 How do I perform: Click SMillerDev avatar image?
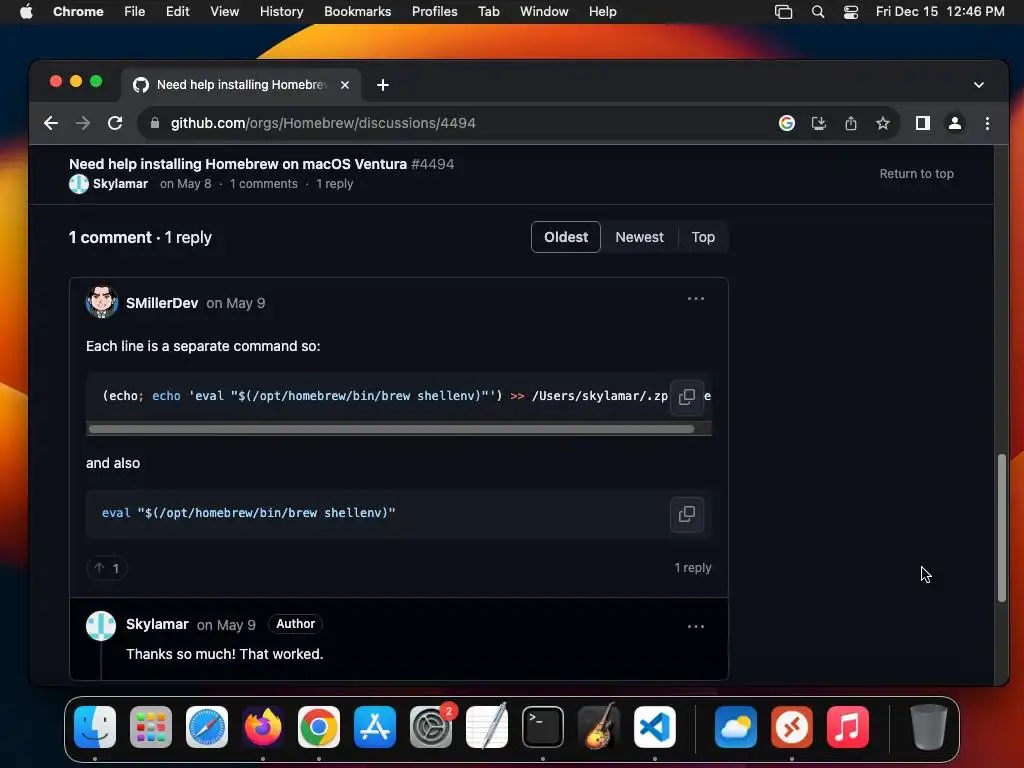tap(102, 302)
